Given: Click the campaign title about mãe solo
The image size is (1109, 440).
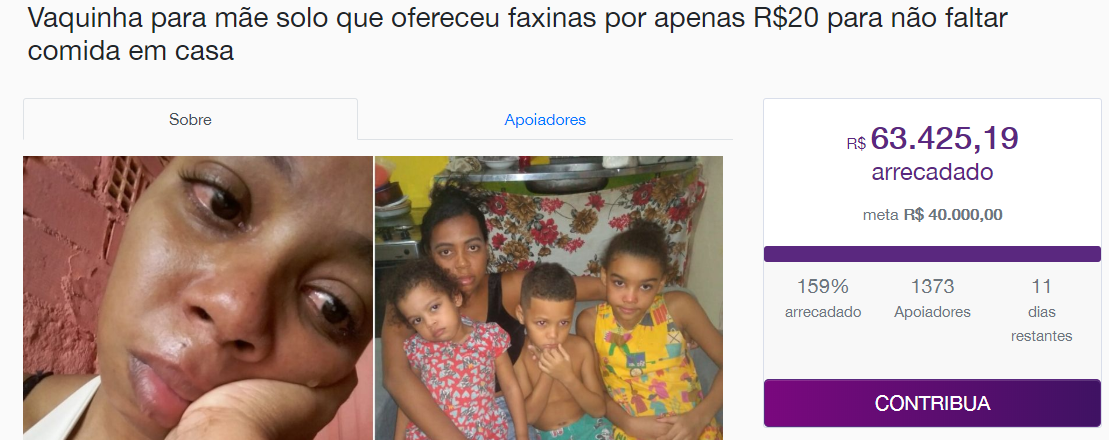Looking at the screenshot, I should (x=517, y=34).
